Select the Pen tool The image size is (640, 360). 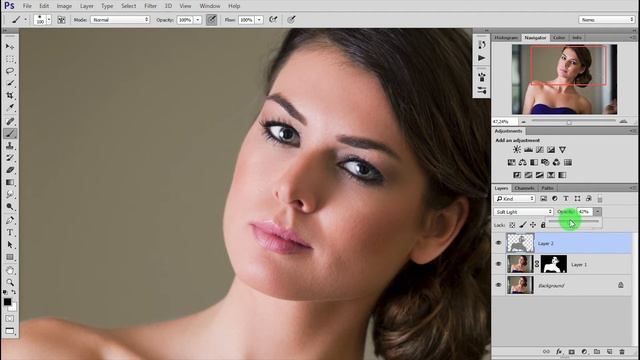coord(10,220)
